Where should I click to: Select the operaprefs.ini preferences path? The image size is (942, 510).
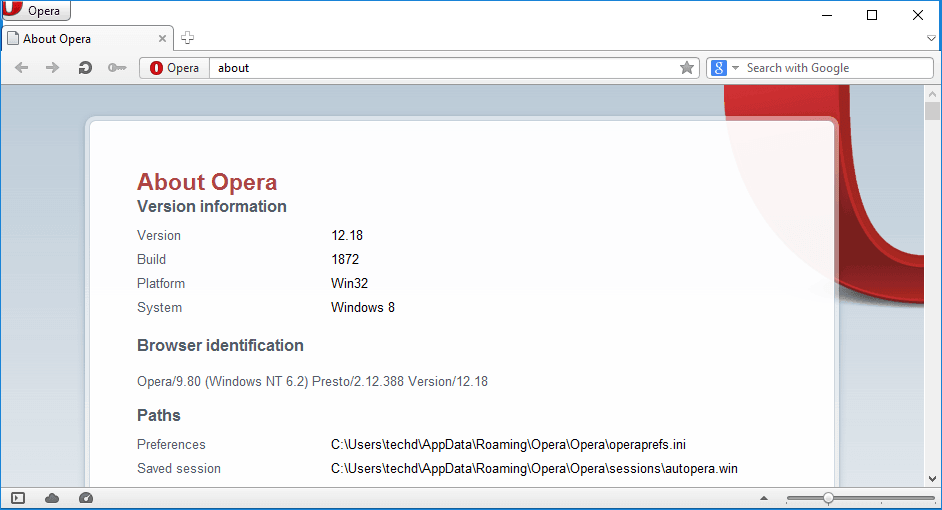[x=508, y=445]
